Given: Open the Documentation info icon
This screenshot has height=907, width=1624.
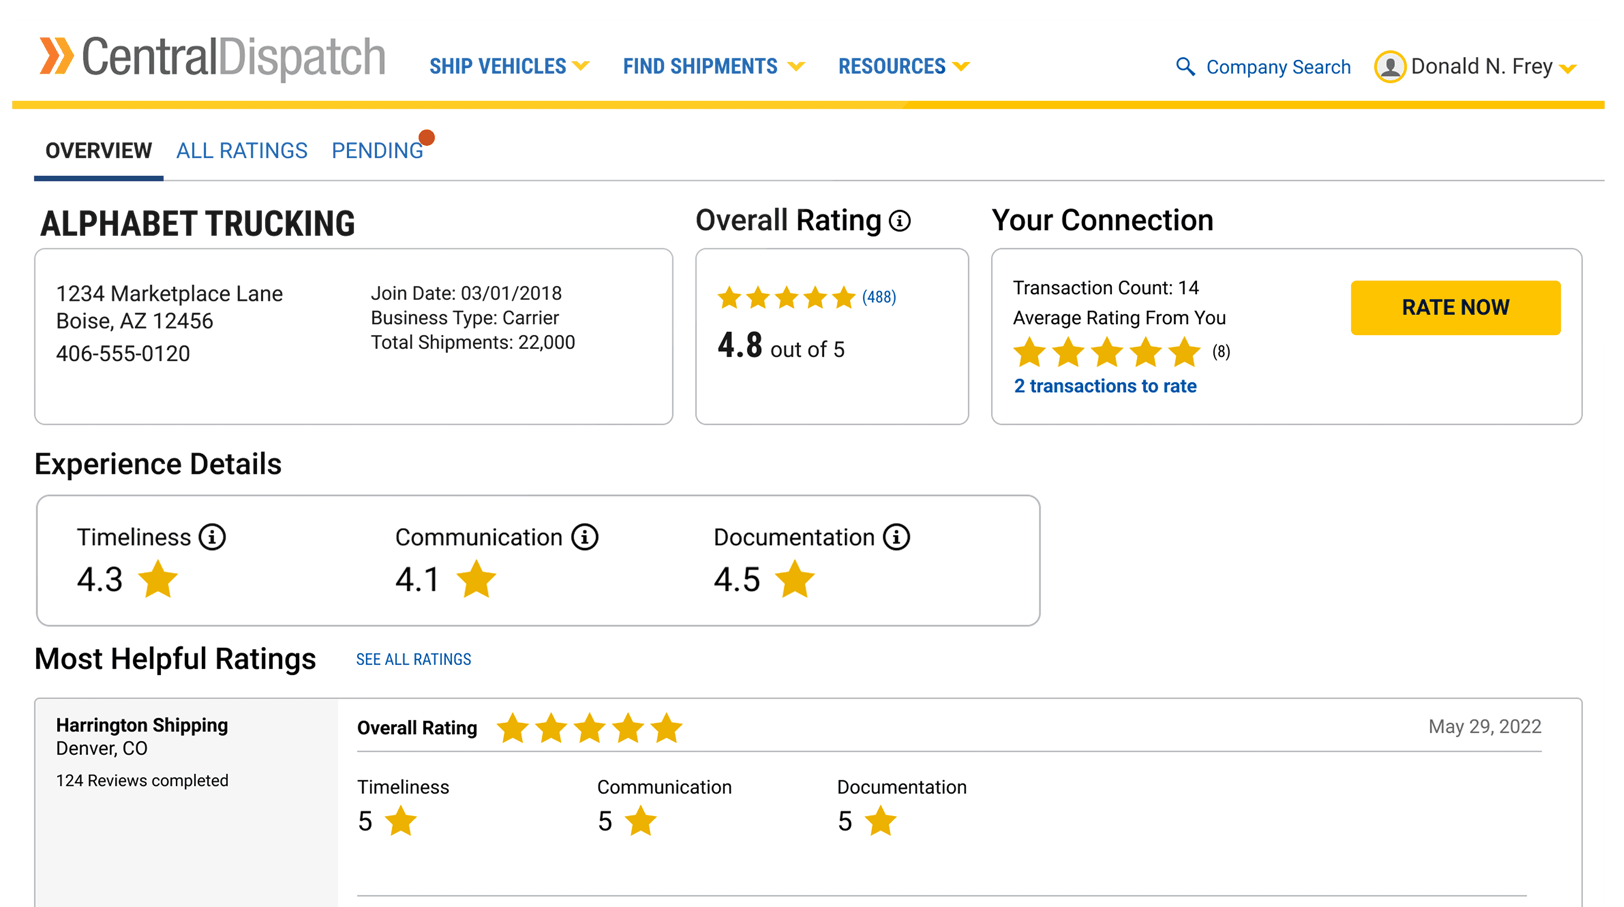Looking at the screenshot, I should click(897, 537).
